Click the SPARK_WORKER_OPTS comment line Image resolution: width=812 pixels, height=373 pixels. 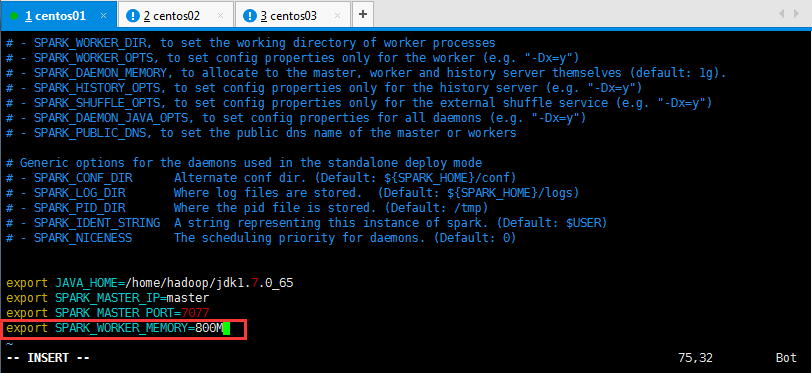click(293, 58)
